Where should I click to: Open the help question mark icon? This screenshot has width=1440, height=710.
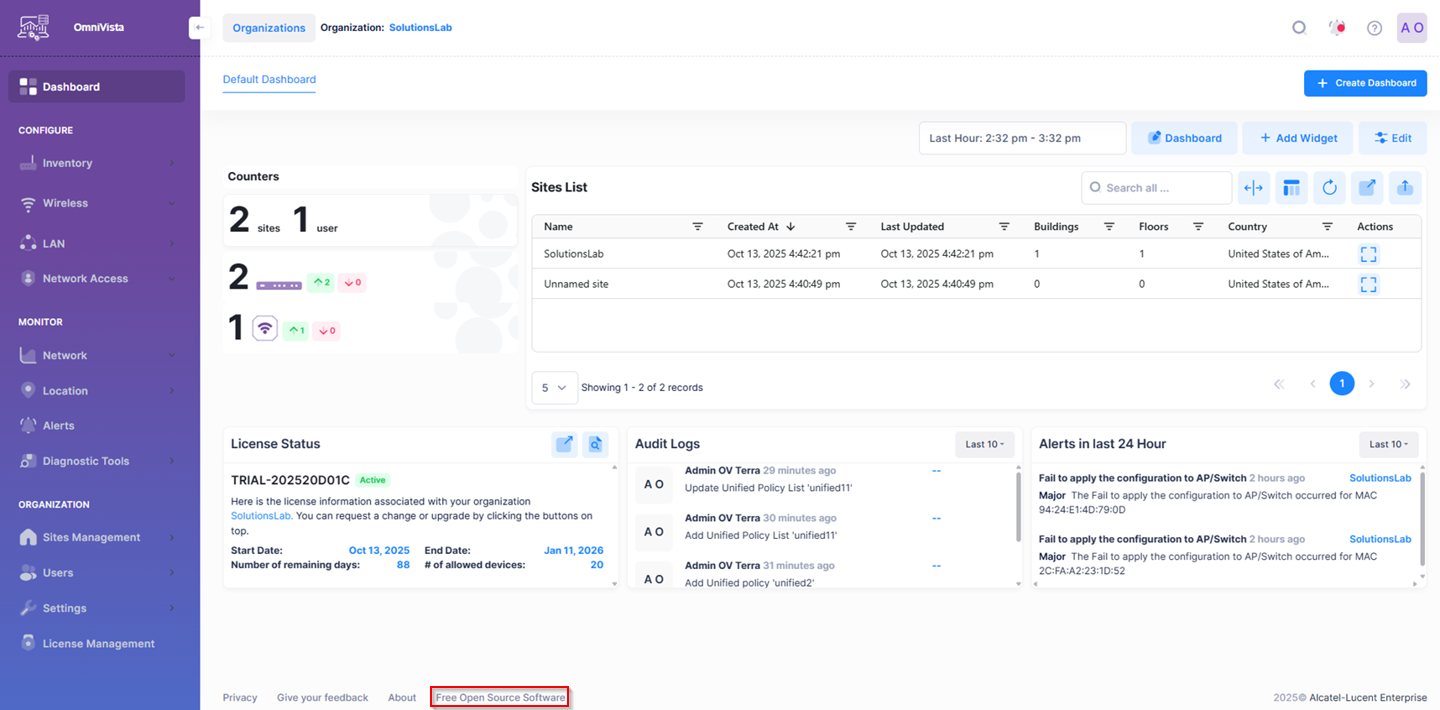point(1374,28)
